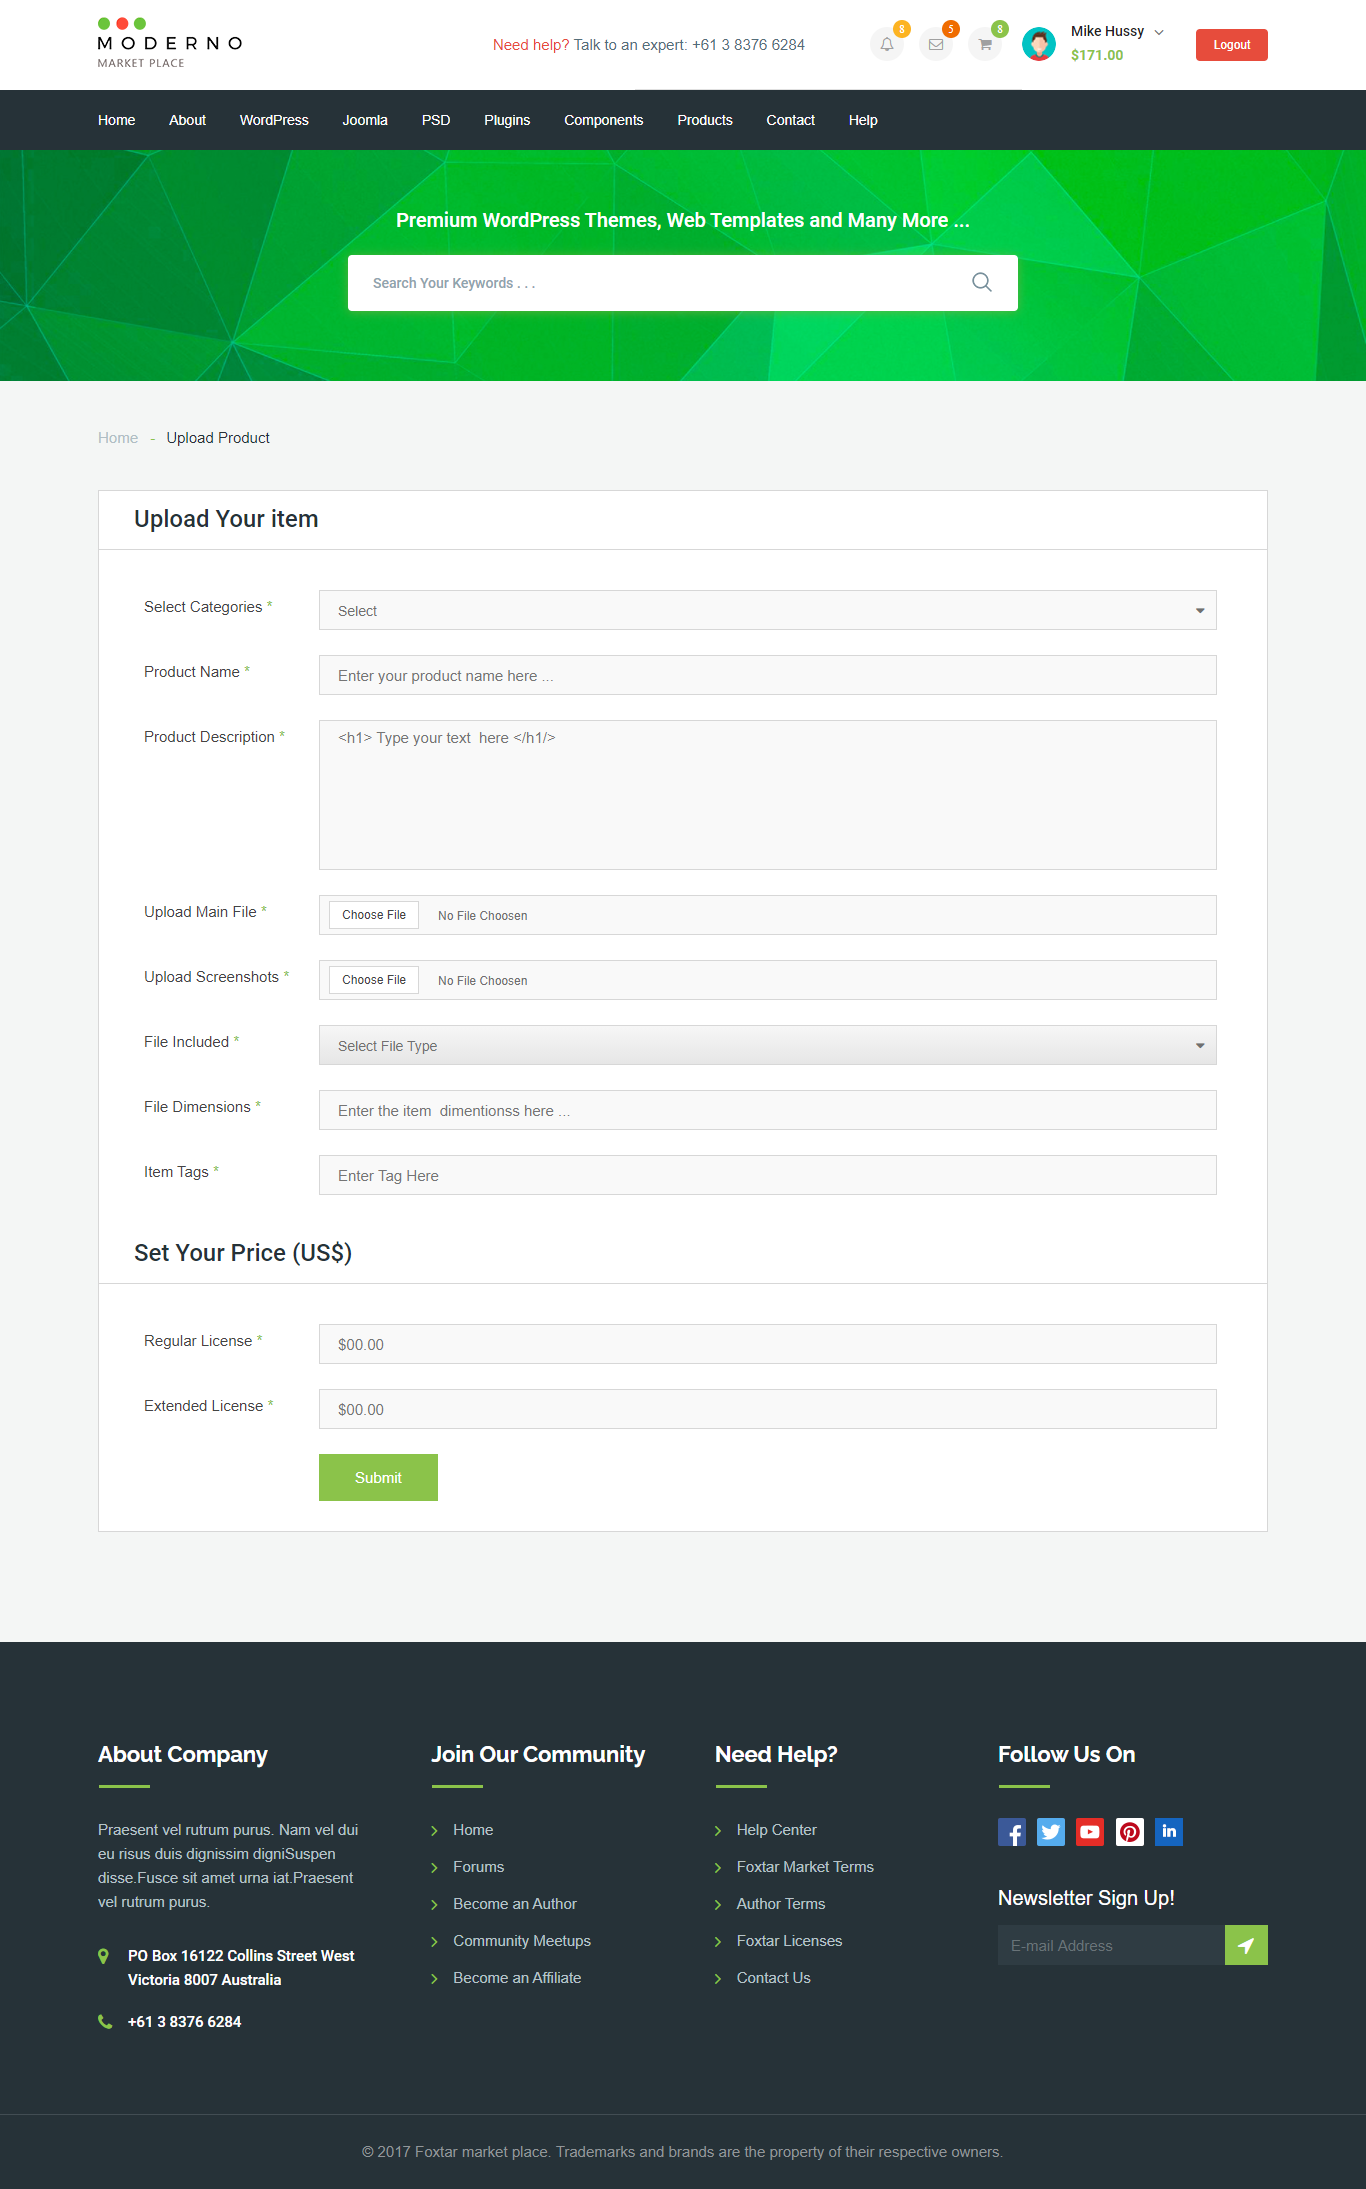Open the Contact menu item

(x=791, y=120)
